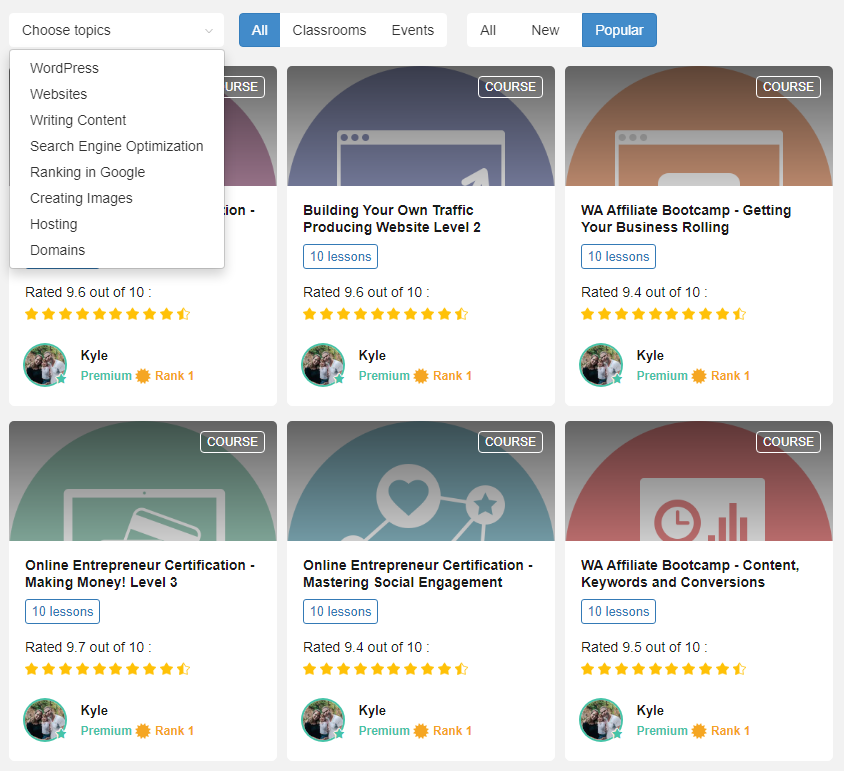844x771 pixels.
Task: Click COURSE badge on Keywords and Conversions card
Action: pyautogui.click(x=788, y=441)
